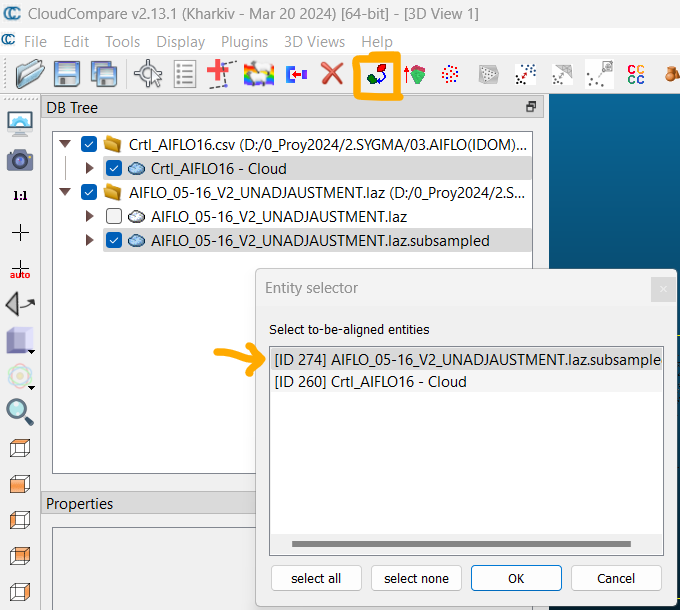Expand the Crtl_AIFLO16 - Cloud tree node
680x610 pixels.
click(90, 168)
